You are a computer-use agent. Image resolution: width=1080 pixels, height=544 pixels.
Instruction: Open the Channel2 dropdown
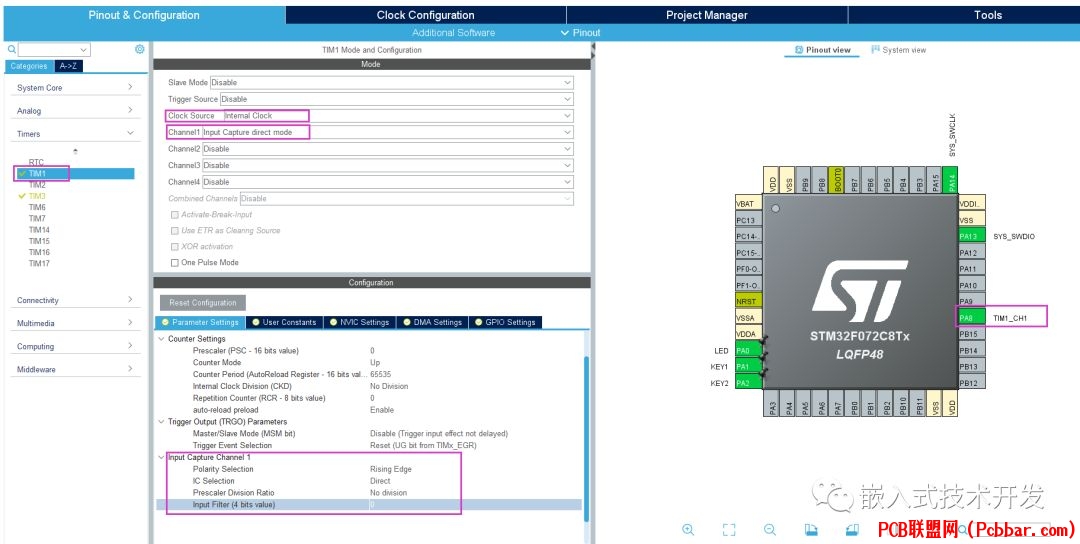pos(388,149)
